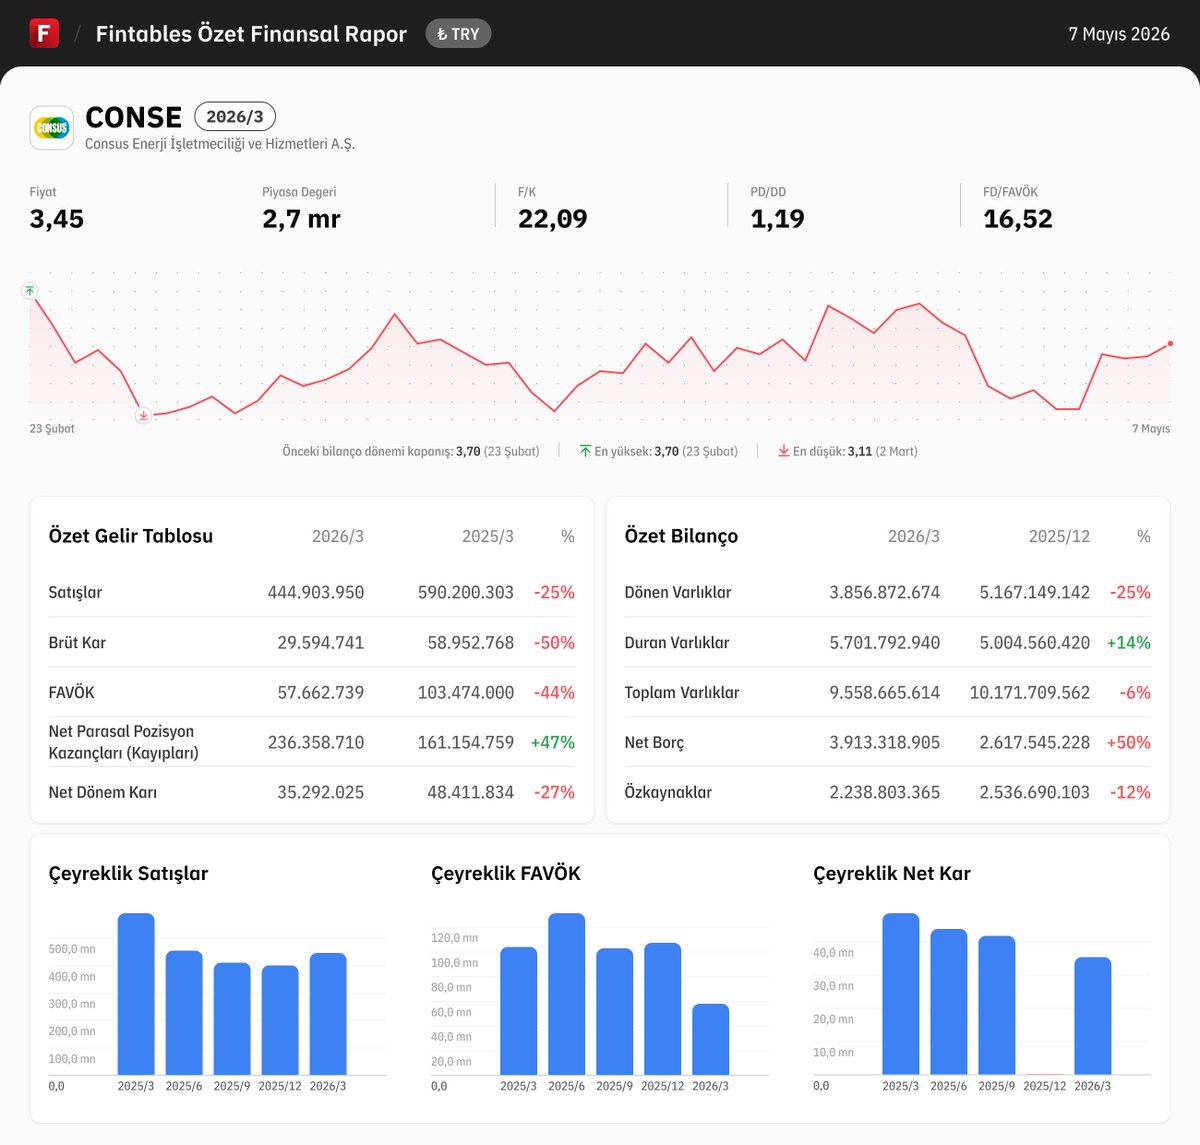Click the 2025/6 bar in Çeyreklik FAVÖK
The image size is (1200, 1145).
point(567,994)
